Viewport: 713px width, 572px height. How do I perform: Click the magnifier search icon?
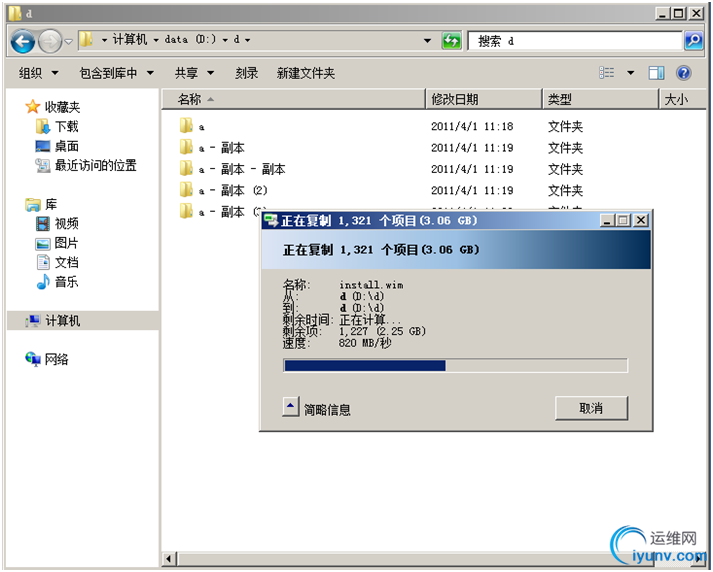pos(693,41)
